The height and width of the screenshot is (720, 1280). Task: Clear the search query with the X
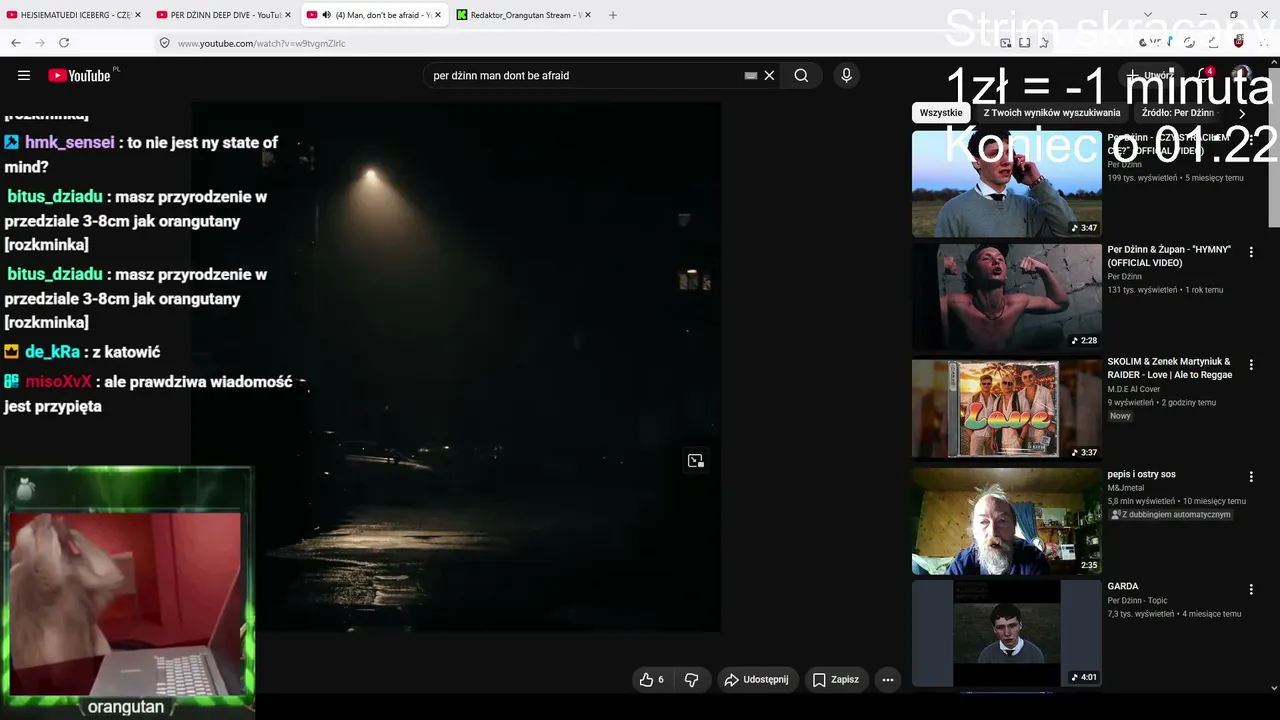coord(769,75)
